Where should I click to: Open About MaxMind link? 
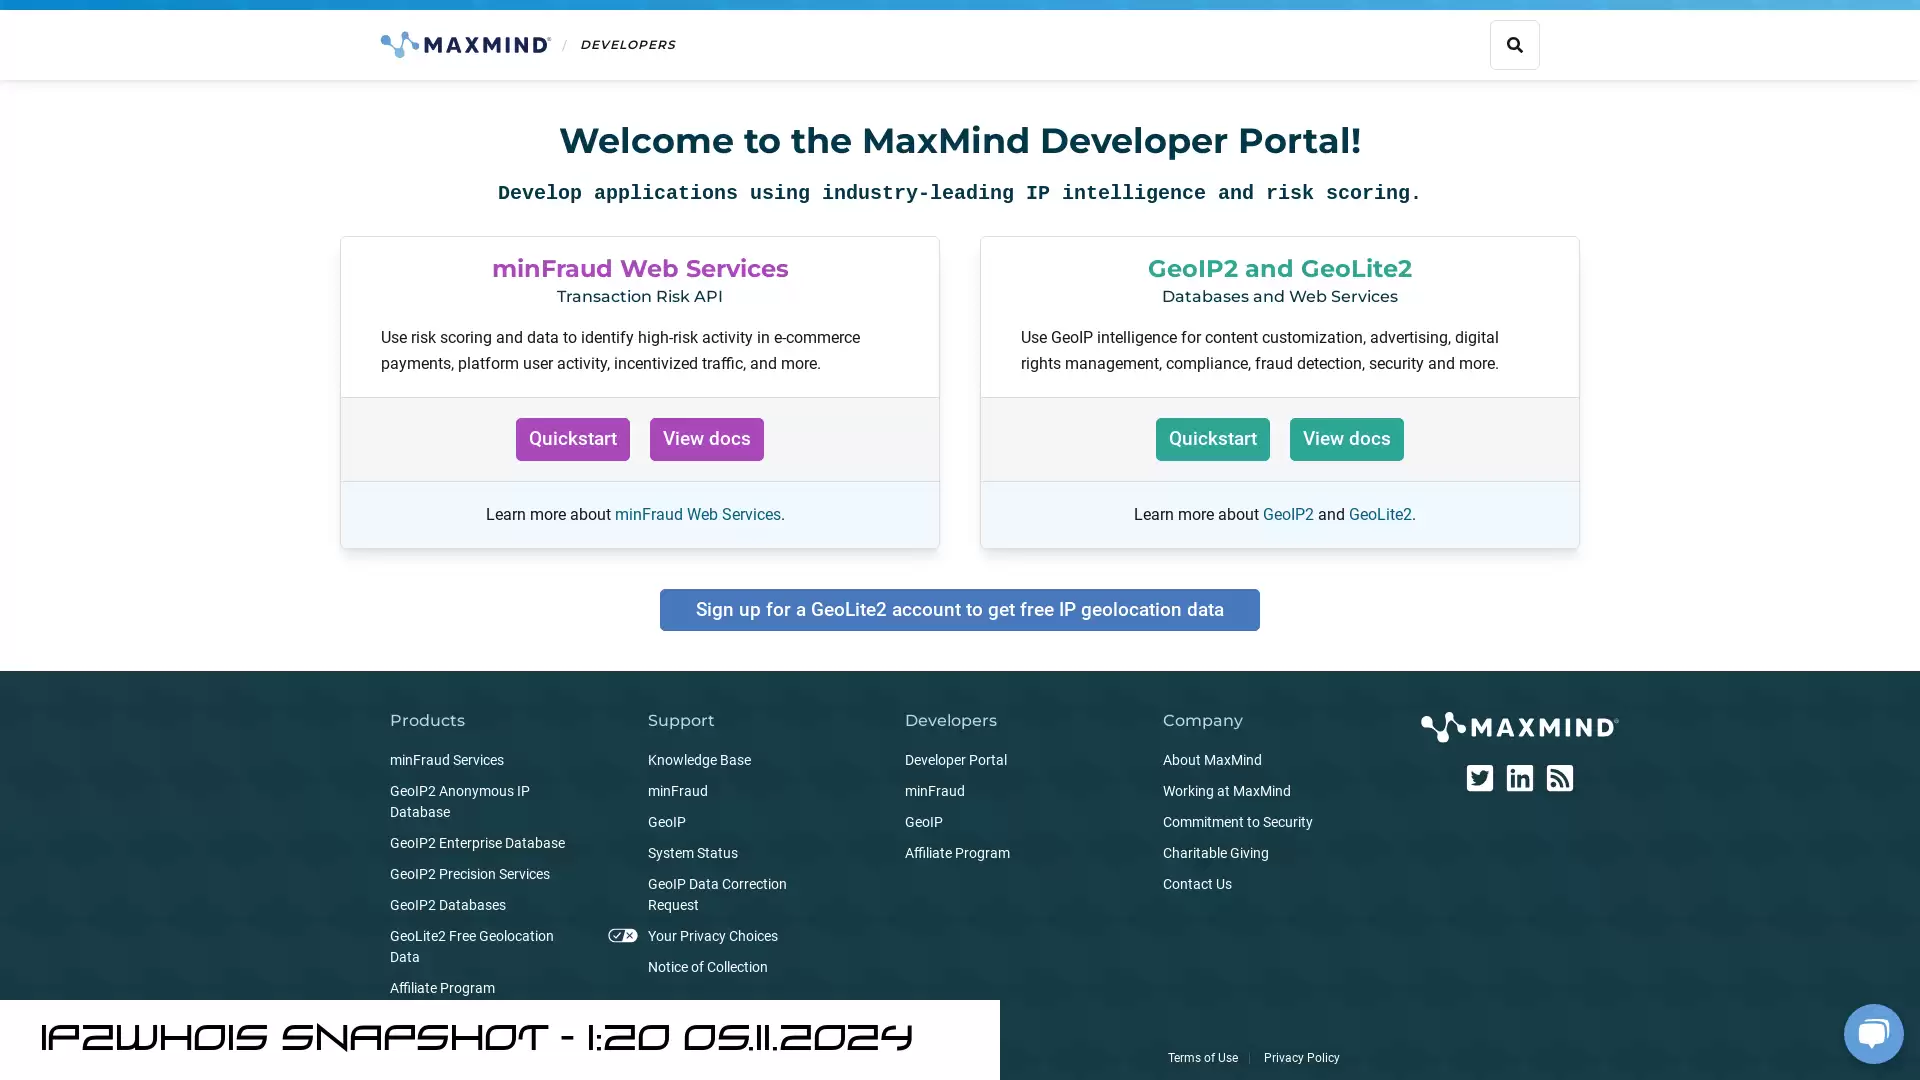[1212, 760]
